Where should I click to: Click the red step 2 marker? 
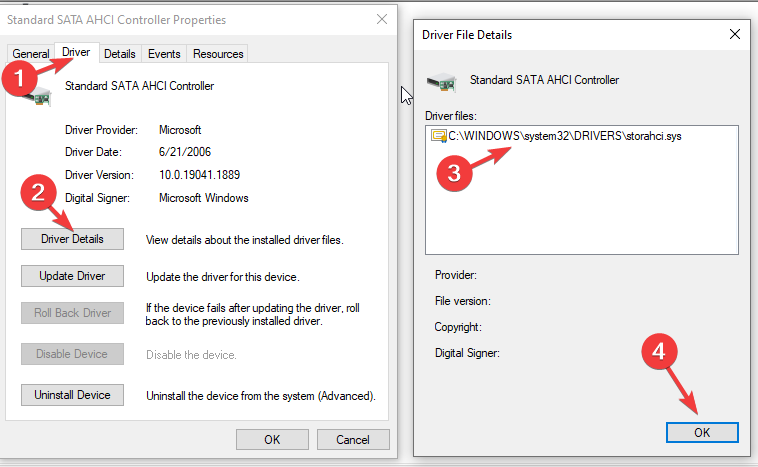pos(37,194)
